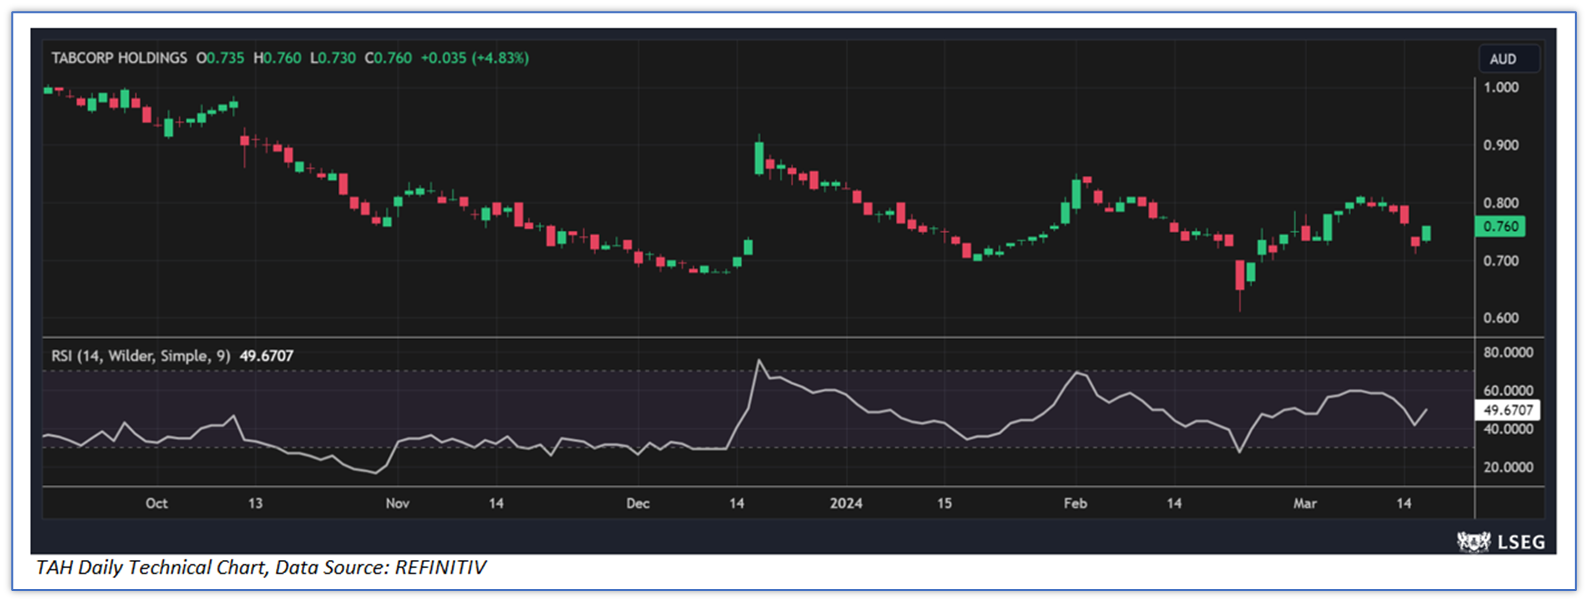The width and height of the screenshot is (1588, 602).
Task: Select the Nov marker on the time axis
Action: pos(397,503)
